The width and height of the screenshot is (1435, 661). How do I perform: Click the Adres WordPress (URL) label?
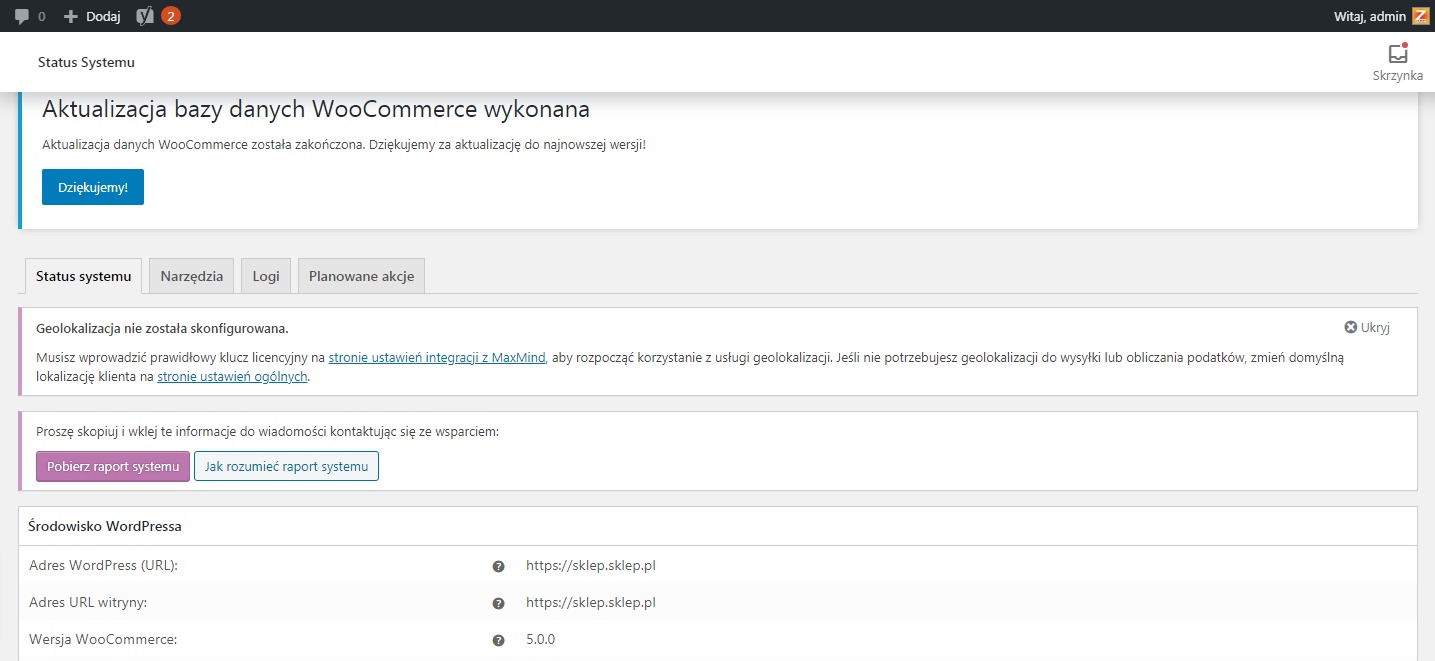coord(103,566)
